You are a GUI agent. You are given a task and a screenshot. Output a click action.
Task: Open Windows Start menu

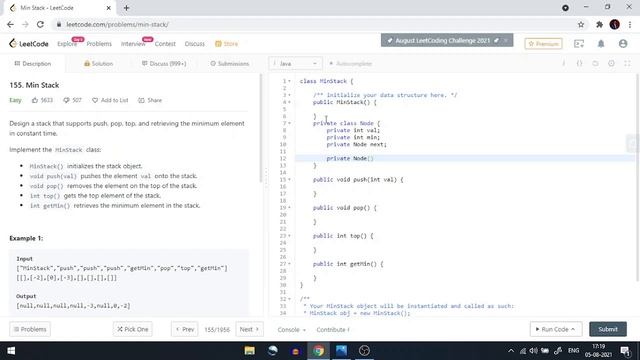click(11, 351)
